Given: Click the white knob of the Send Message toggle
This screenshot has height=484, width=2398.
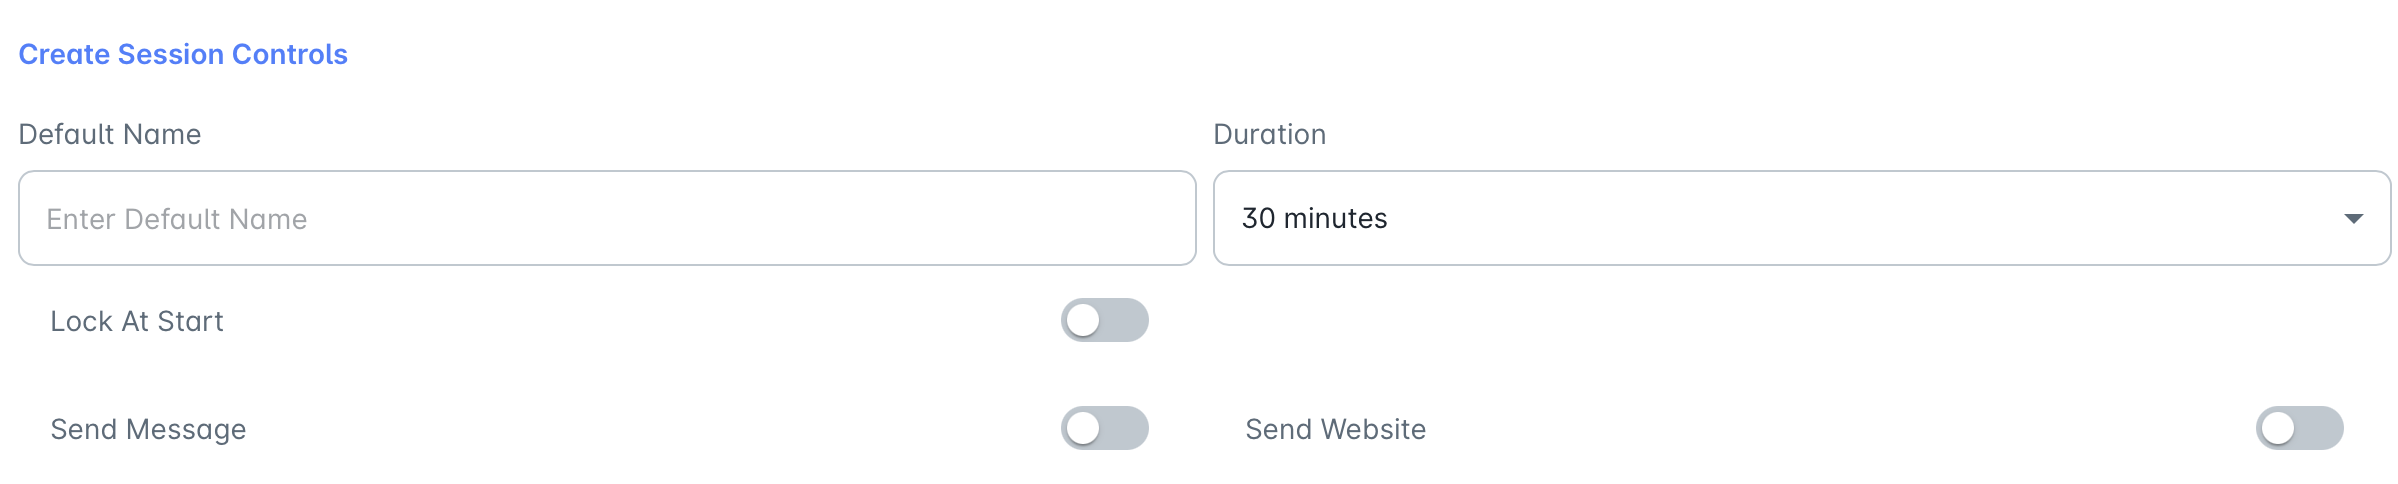Looking at the screenshot, I should 1083,428.
